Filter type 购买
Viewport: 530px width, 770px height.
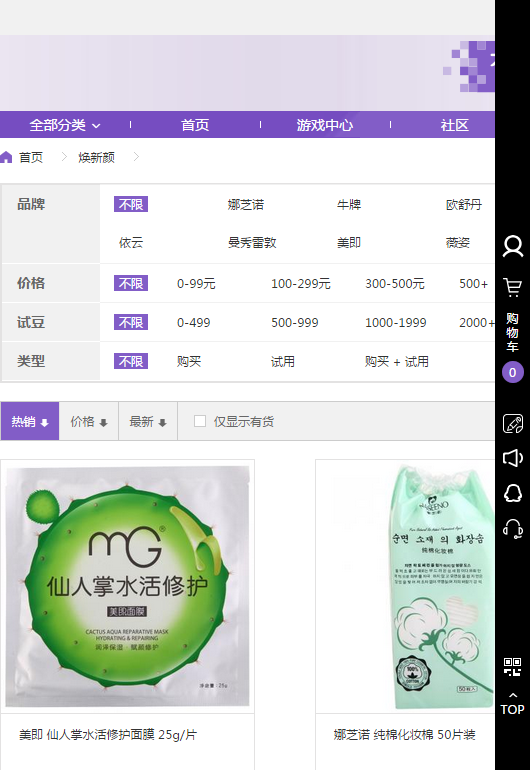189,361
